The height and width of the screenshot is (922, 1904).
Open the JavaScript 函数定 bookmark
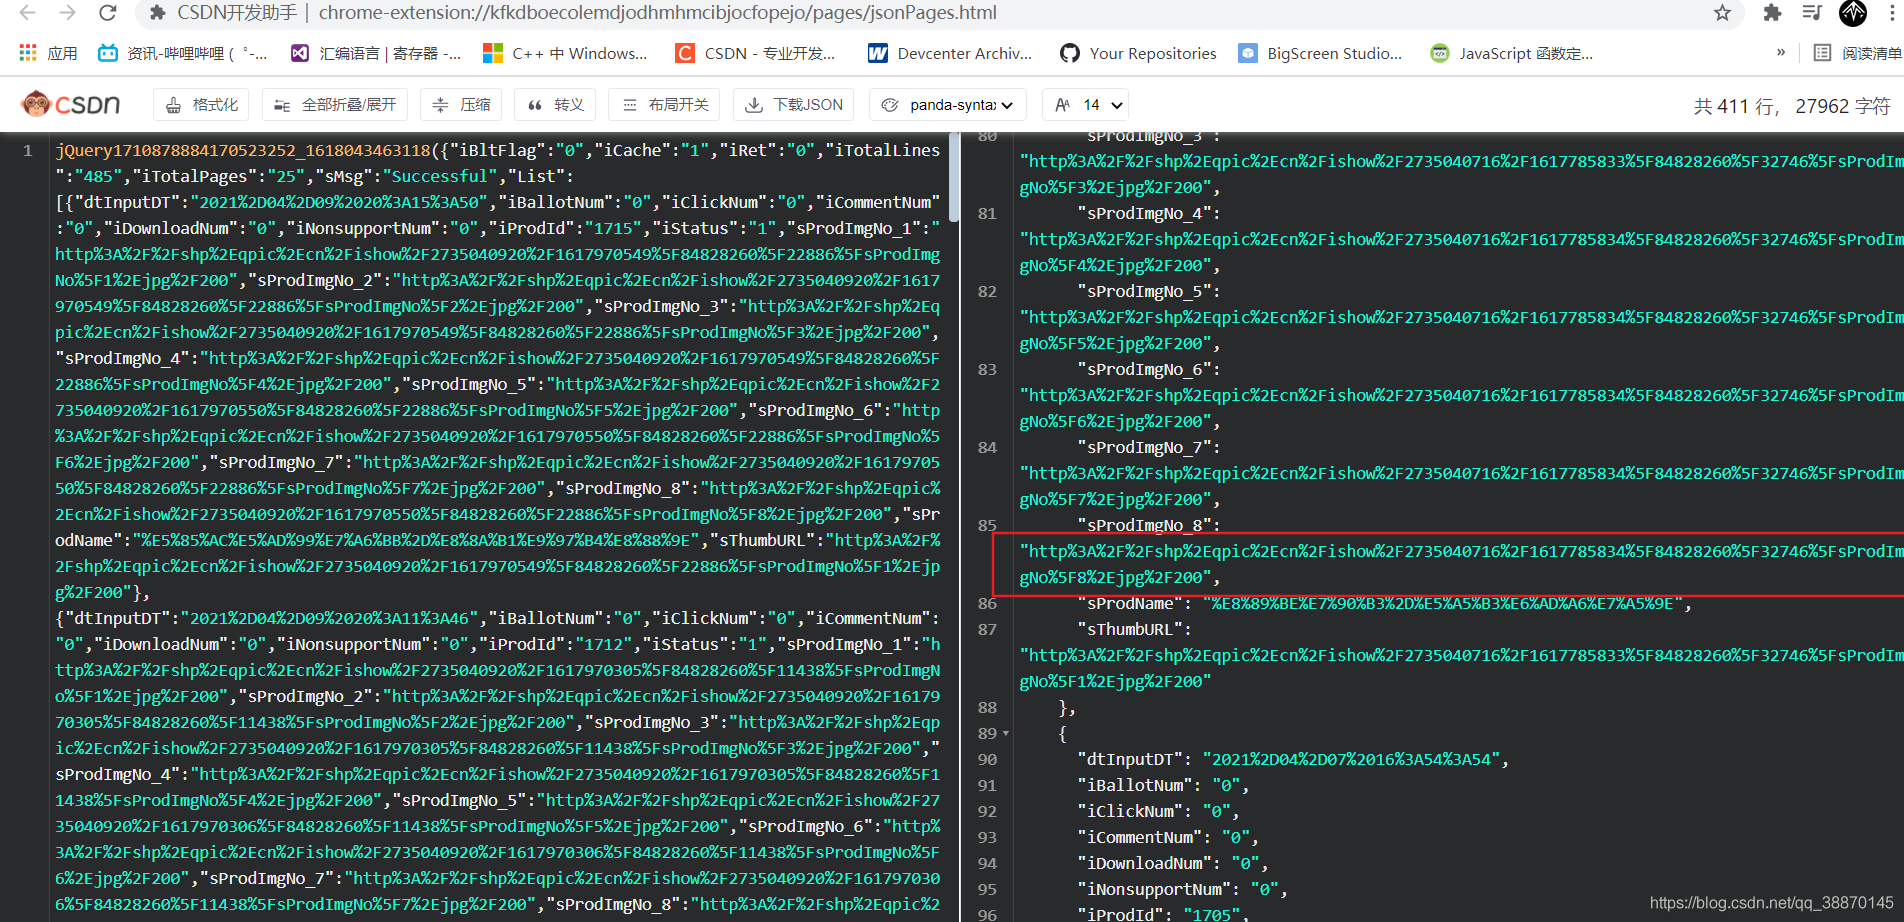pos(1512,53)
